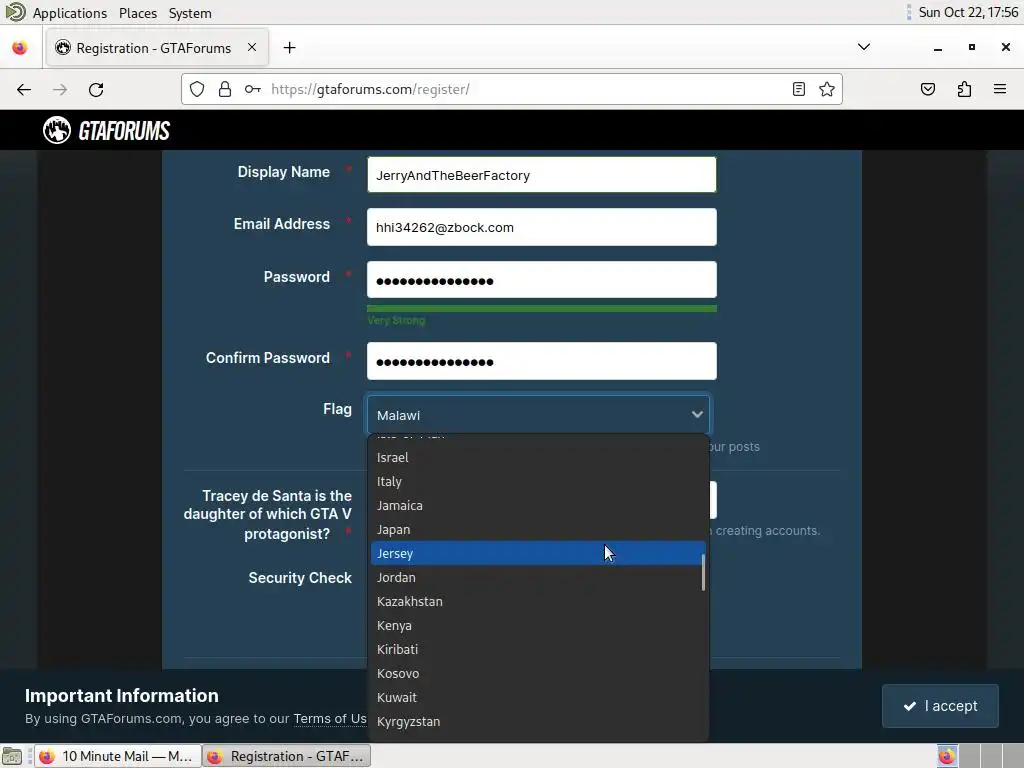Switch to the Registration - GTAForums tab
Image resolution: width=1024 pixels, height=768 pixels.
[157, 48]
